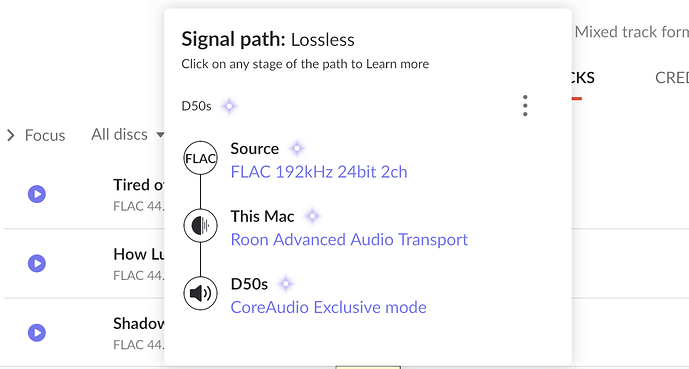This screenshot has height=369, width=689.
Task: Play the Shadow track
Action: click(37, 333)
